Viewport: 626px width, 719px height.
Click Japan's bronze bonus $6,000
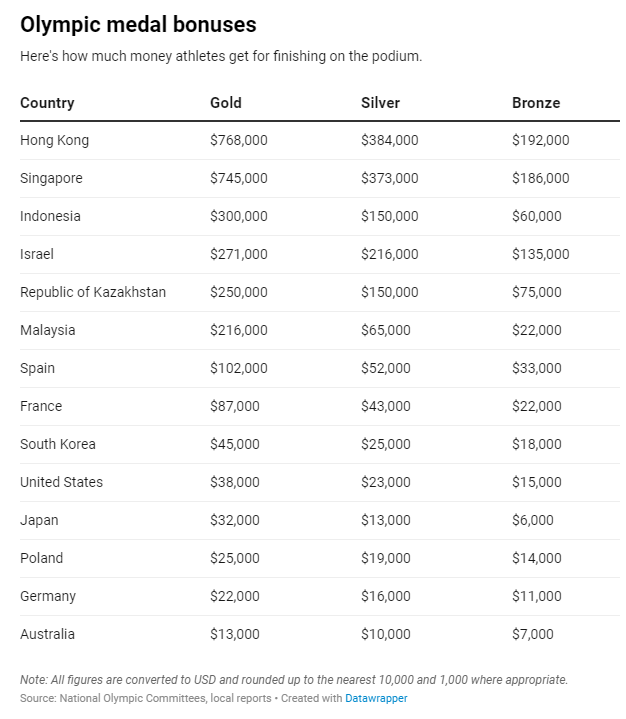point(533,521)
